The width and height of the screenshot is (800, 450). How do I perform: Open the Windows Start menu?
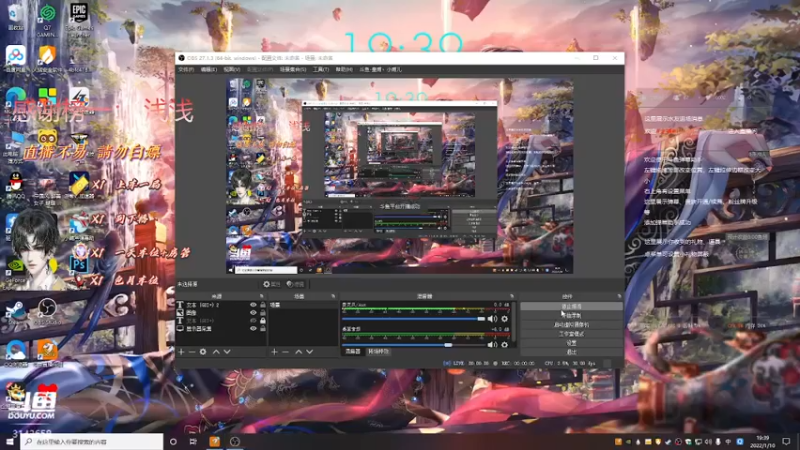[10, 441]
